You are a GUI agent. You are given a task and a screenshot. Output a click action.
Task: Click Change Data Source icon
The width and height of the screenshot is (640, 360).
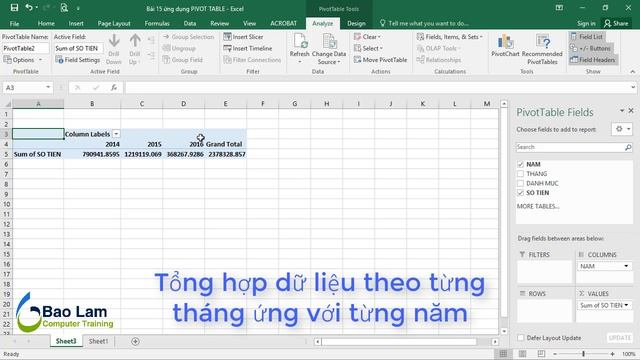[x=329, y=41]
